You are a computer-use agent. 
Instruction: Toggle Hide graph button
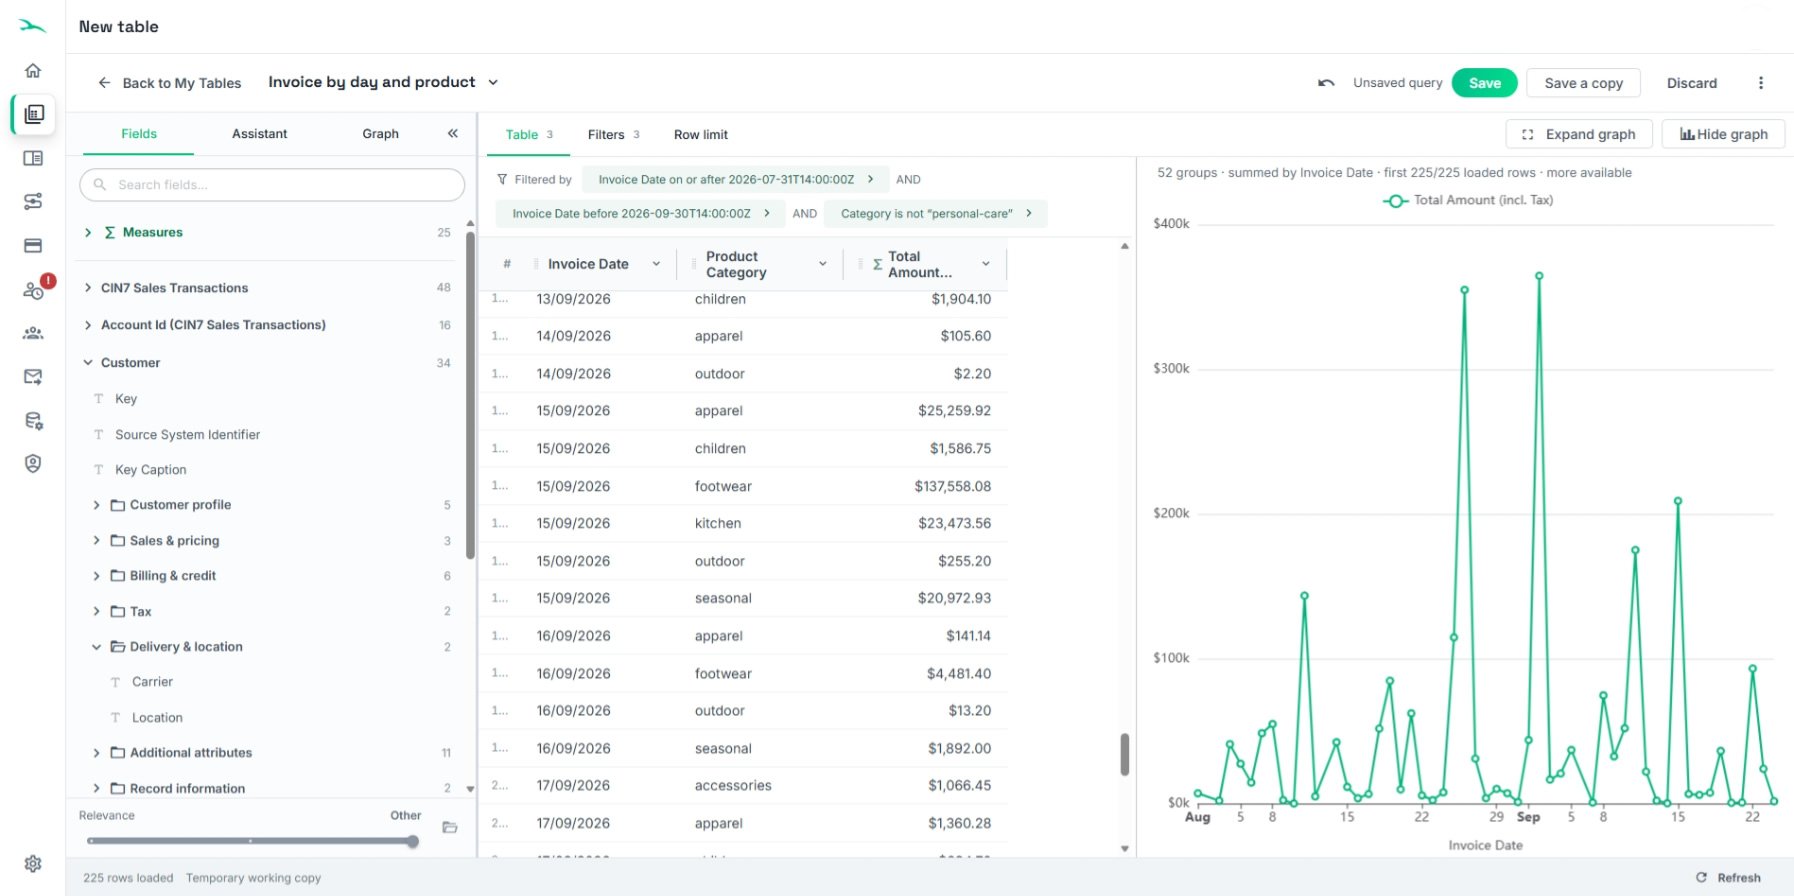[x=1723, y=134]
